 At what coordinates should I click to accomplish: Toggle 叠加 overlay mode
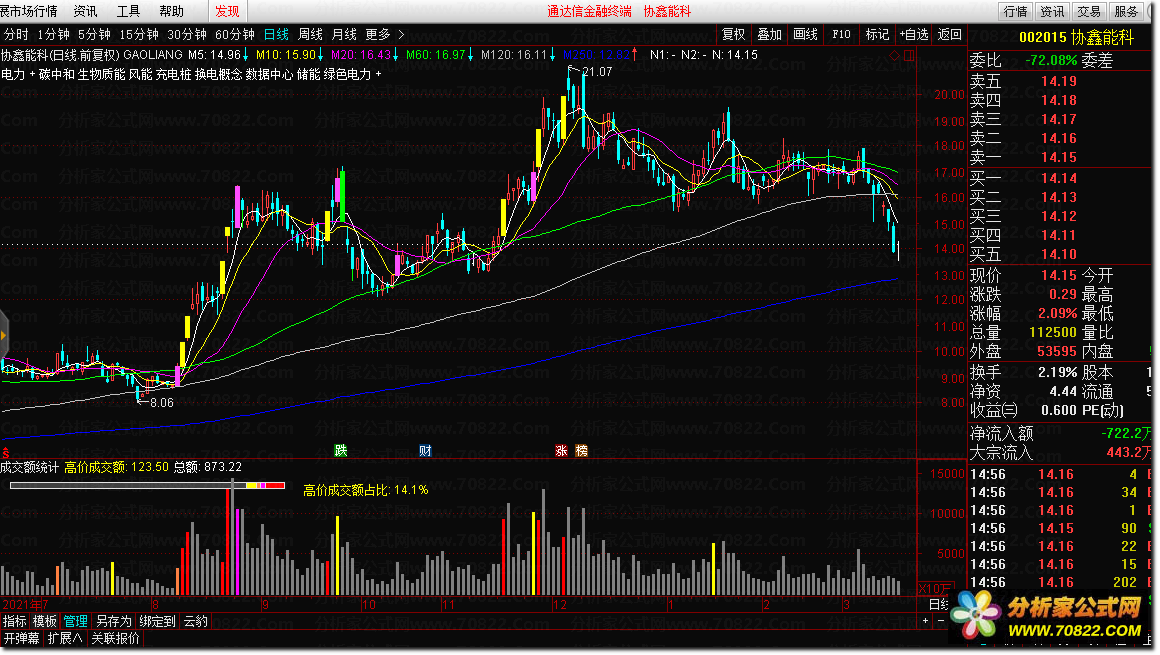pyautogui.click(x=769, y=35)
